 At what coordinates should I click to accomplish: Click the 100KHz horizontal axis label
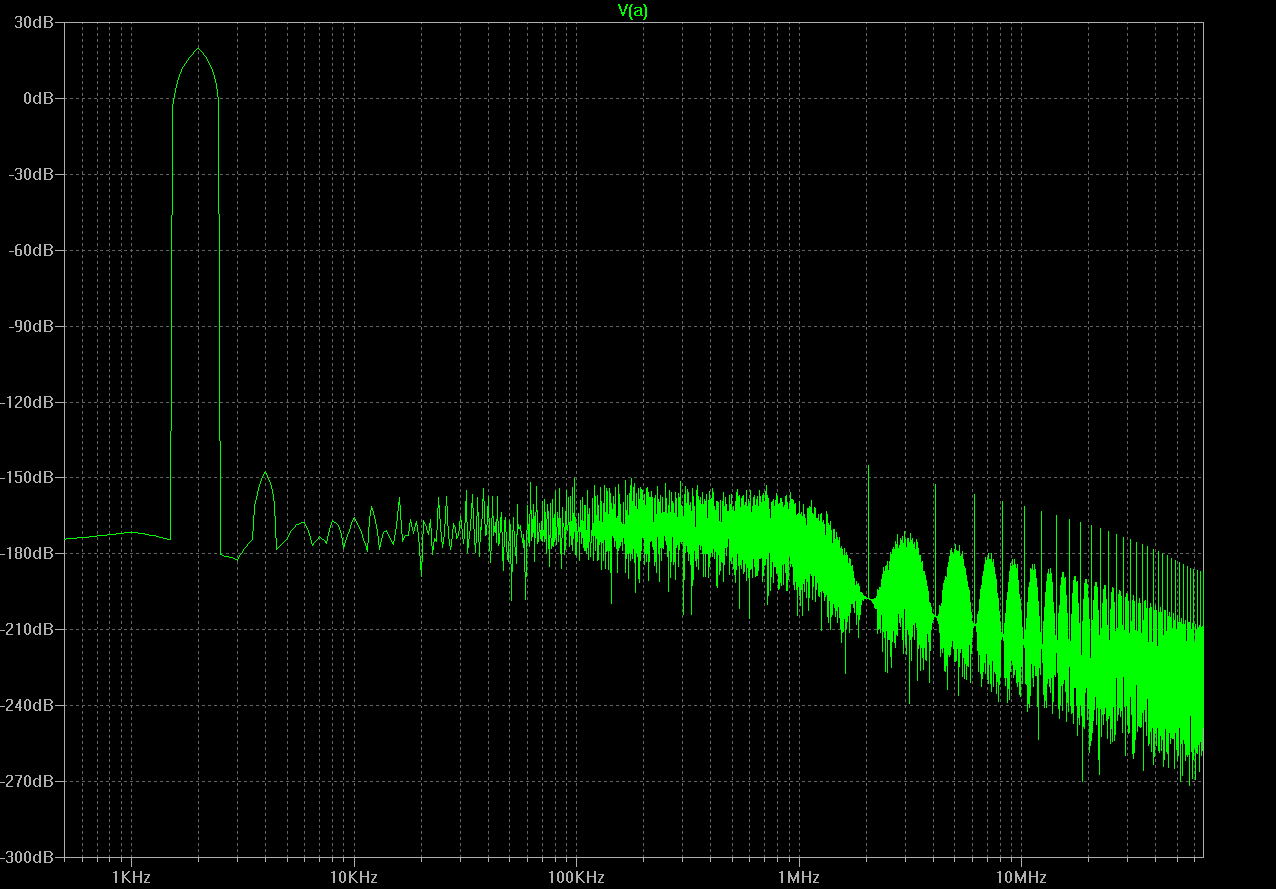[576, 877]
